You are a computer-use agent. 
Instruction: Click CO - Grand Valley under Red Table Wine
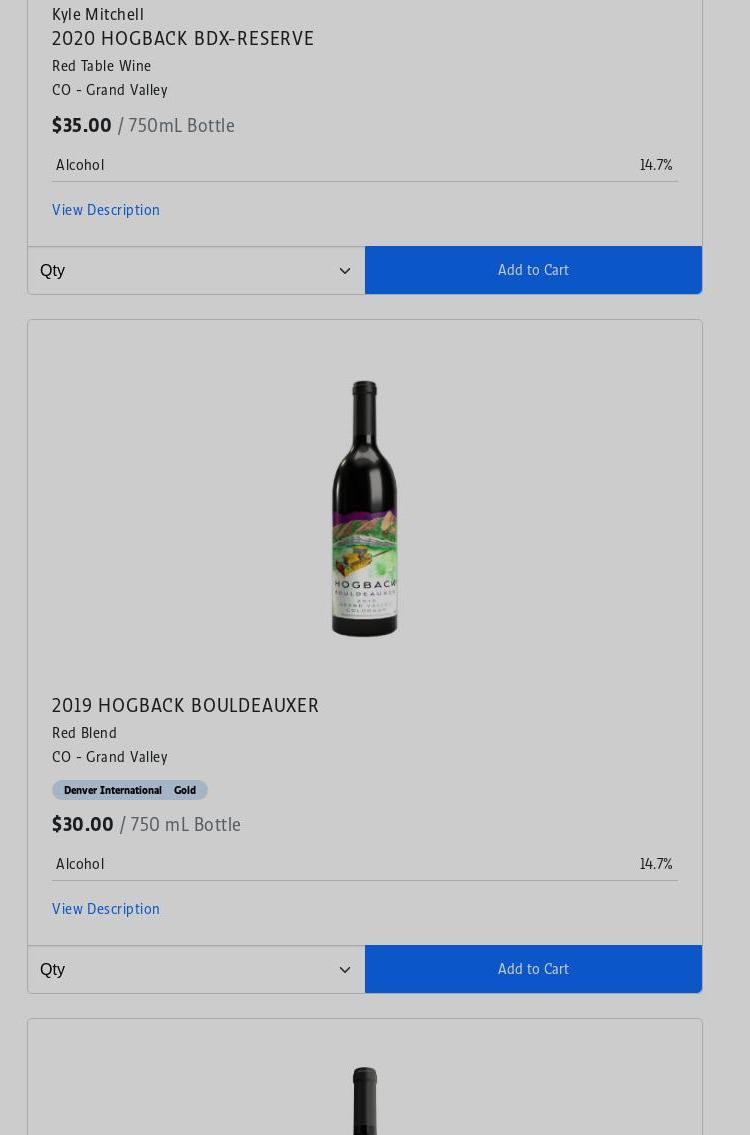110,90
